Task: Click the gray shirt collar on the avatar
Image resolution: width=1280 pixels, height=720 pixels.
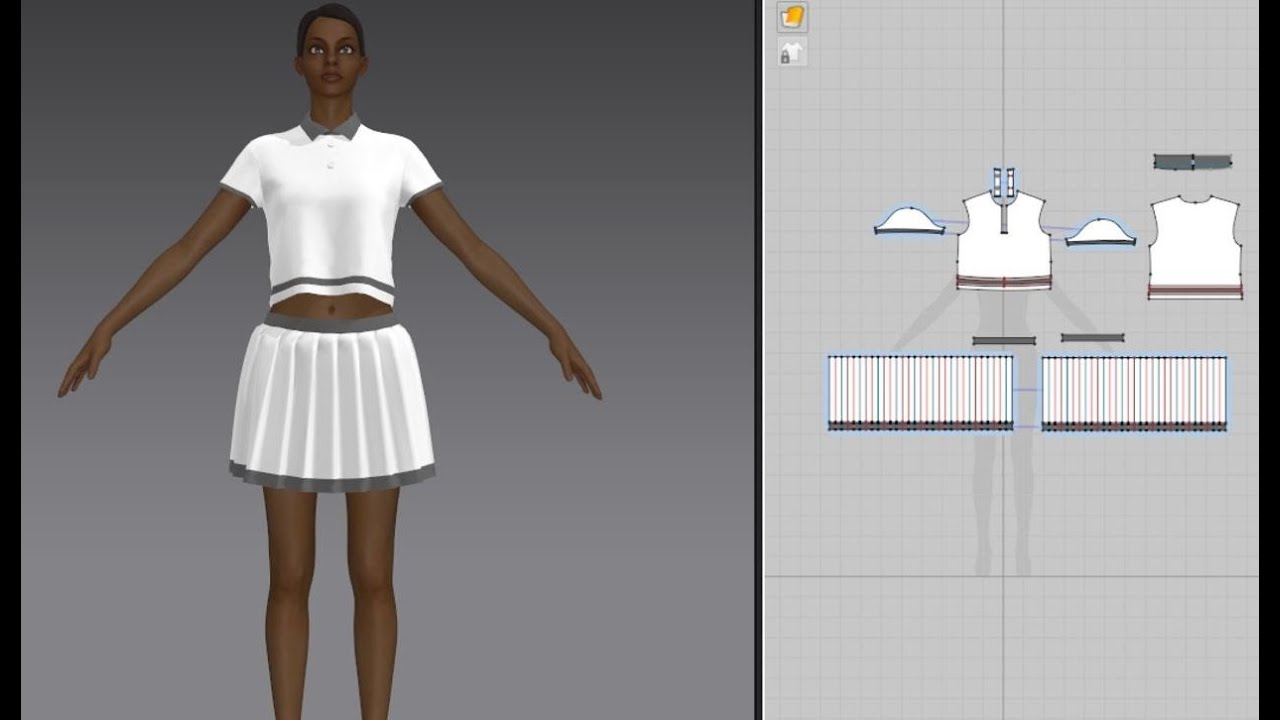Action: tap(331, 126)
